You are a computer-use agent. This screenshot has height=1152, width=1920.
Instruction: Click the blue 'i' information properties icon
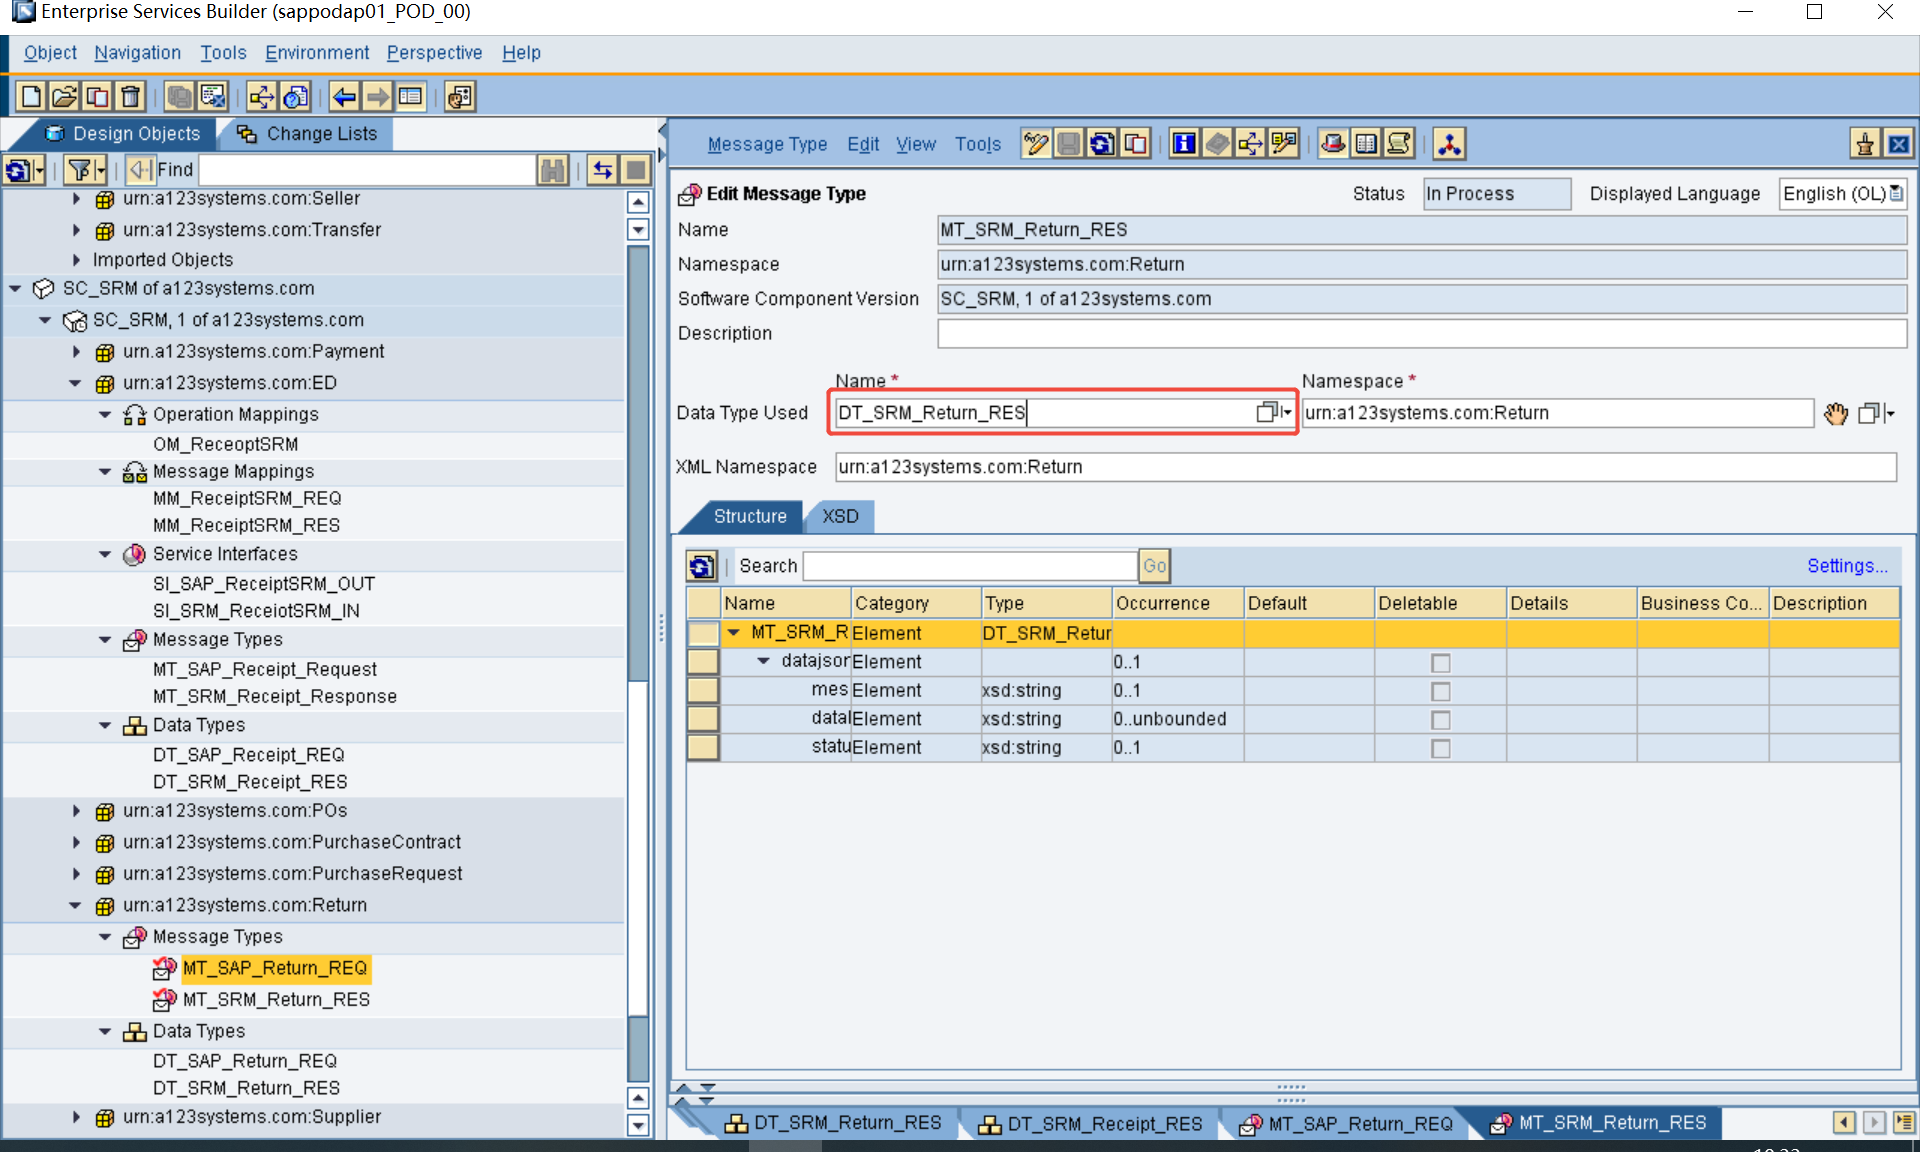1184,144
